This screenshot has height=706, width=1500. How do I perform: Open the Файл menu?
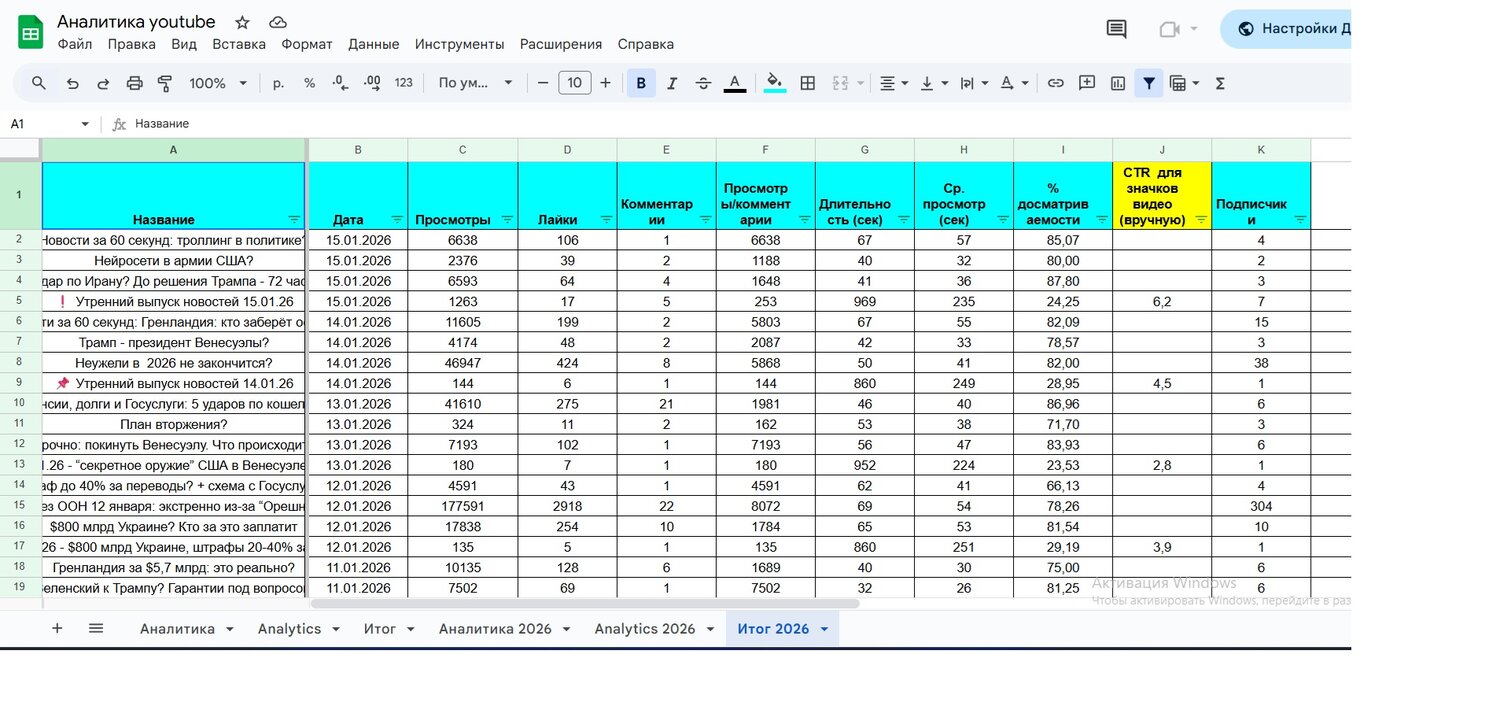coord(75,44)
